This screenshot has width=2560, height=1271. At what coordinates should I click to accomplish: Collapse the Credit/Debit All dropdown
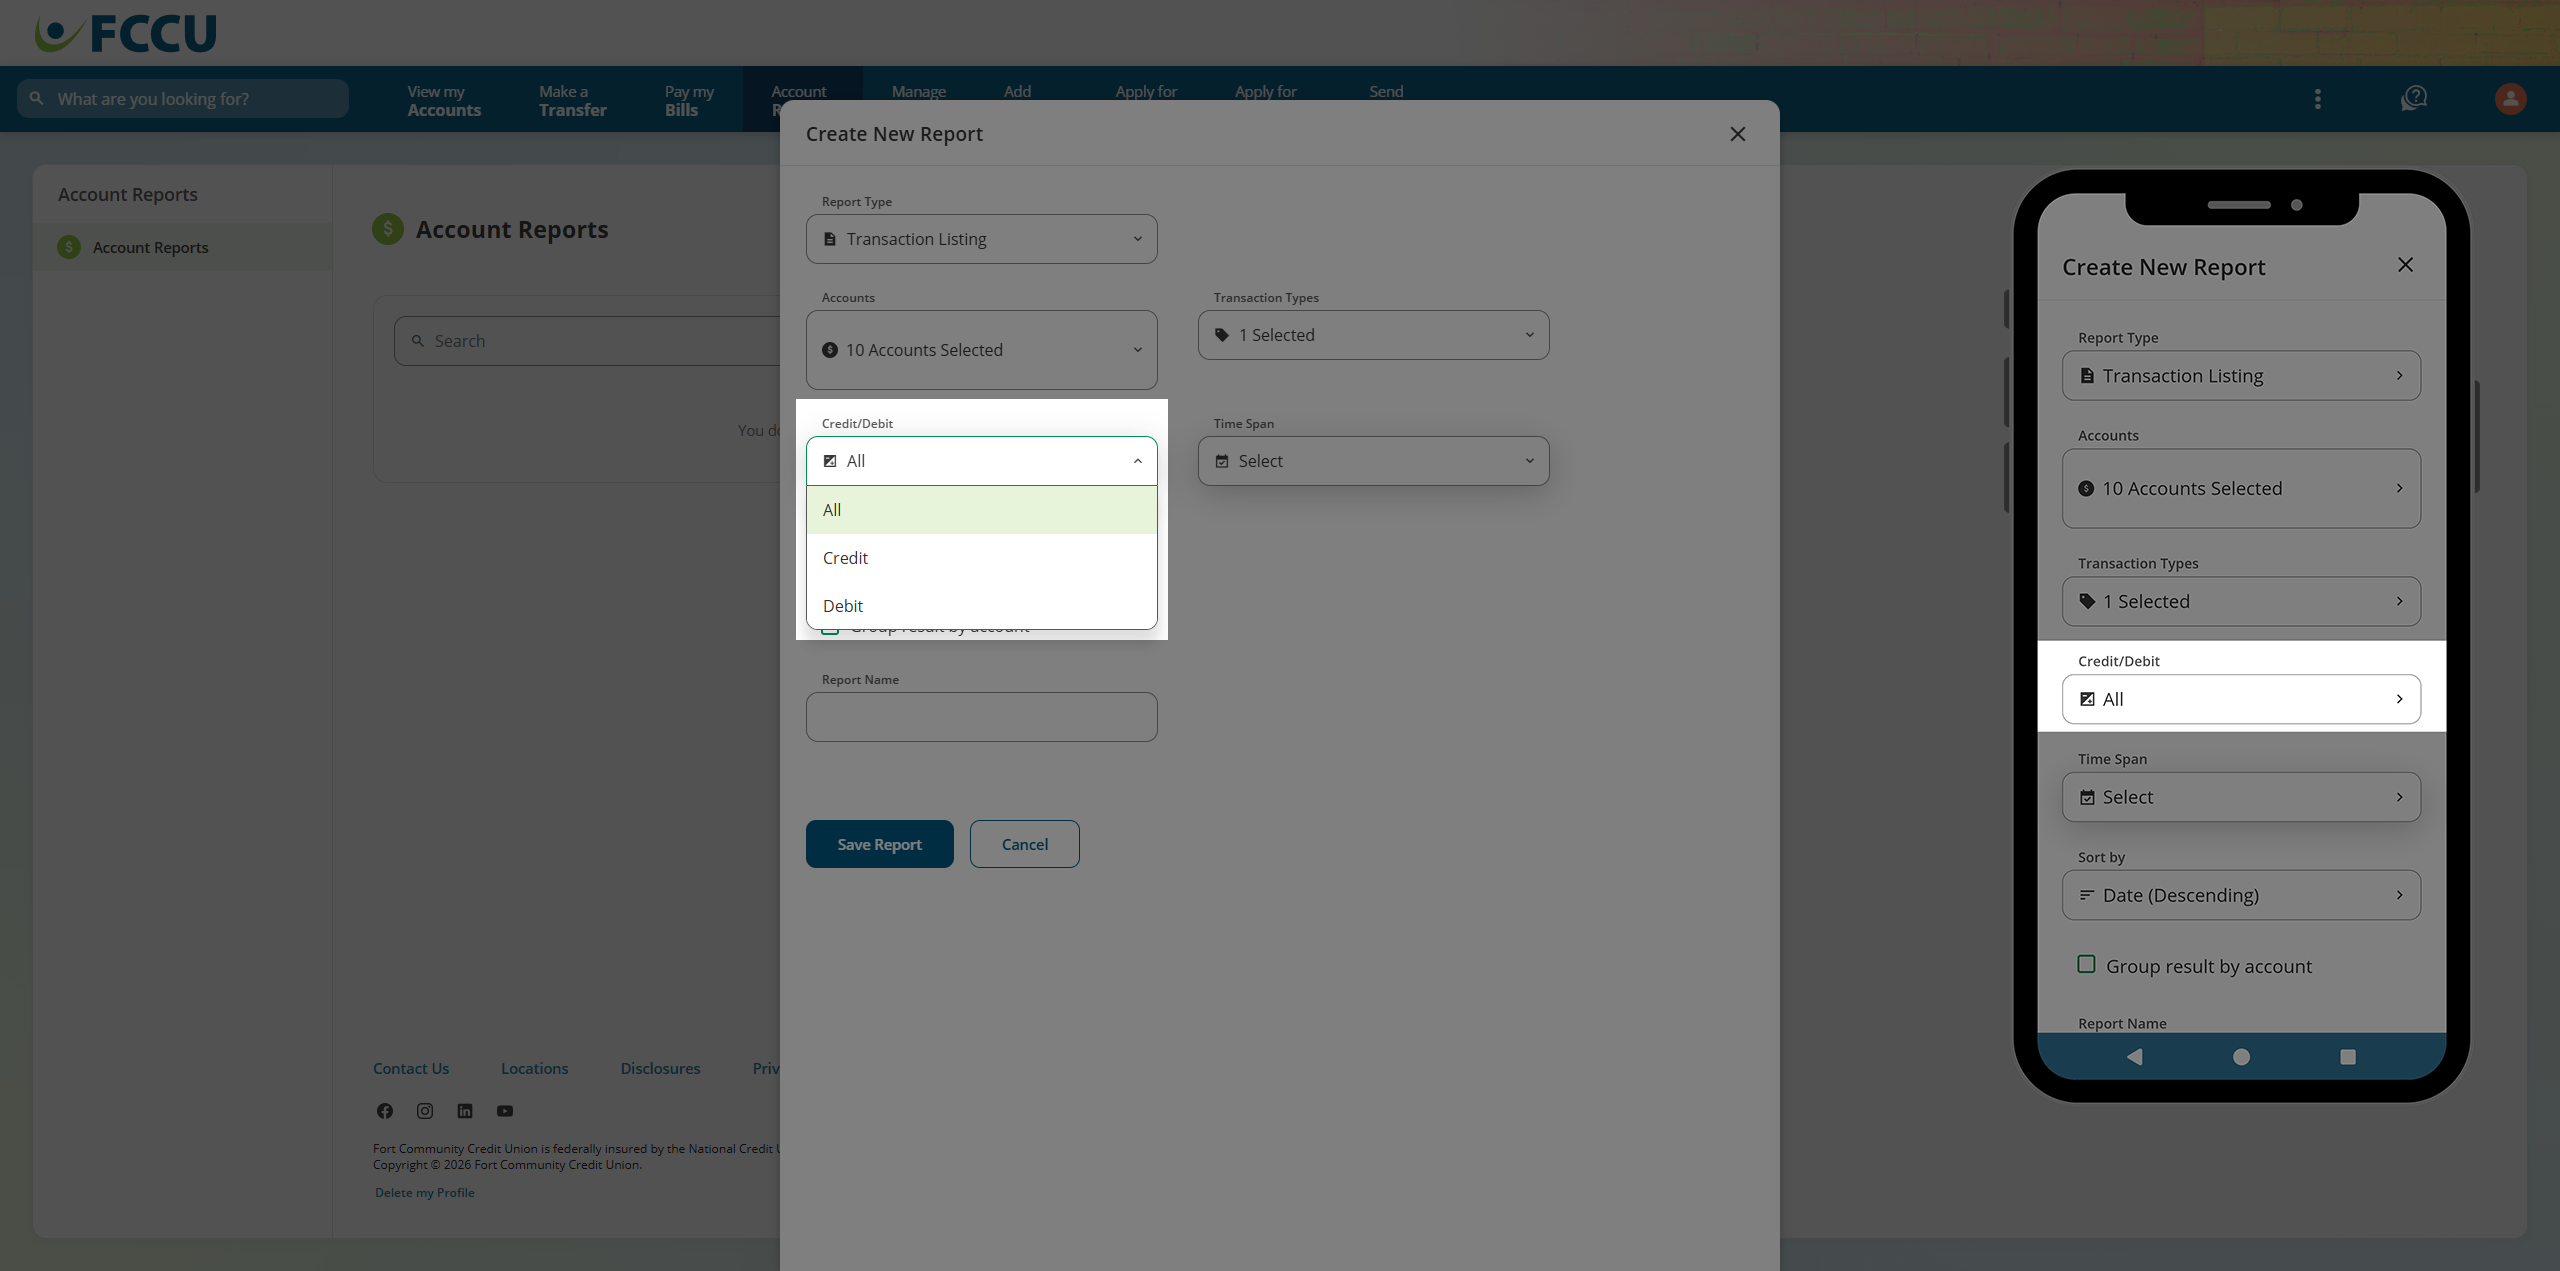click(x=981, y=461)
